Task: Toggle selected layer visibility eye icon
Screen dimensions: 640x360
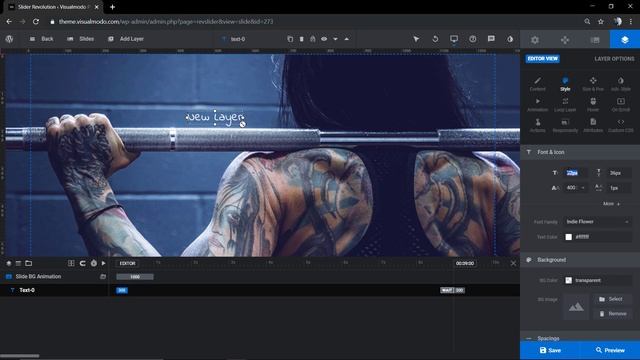Action: click(324, 39)
